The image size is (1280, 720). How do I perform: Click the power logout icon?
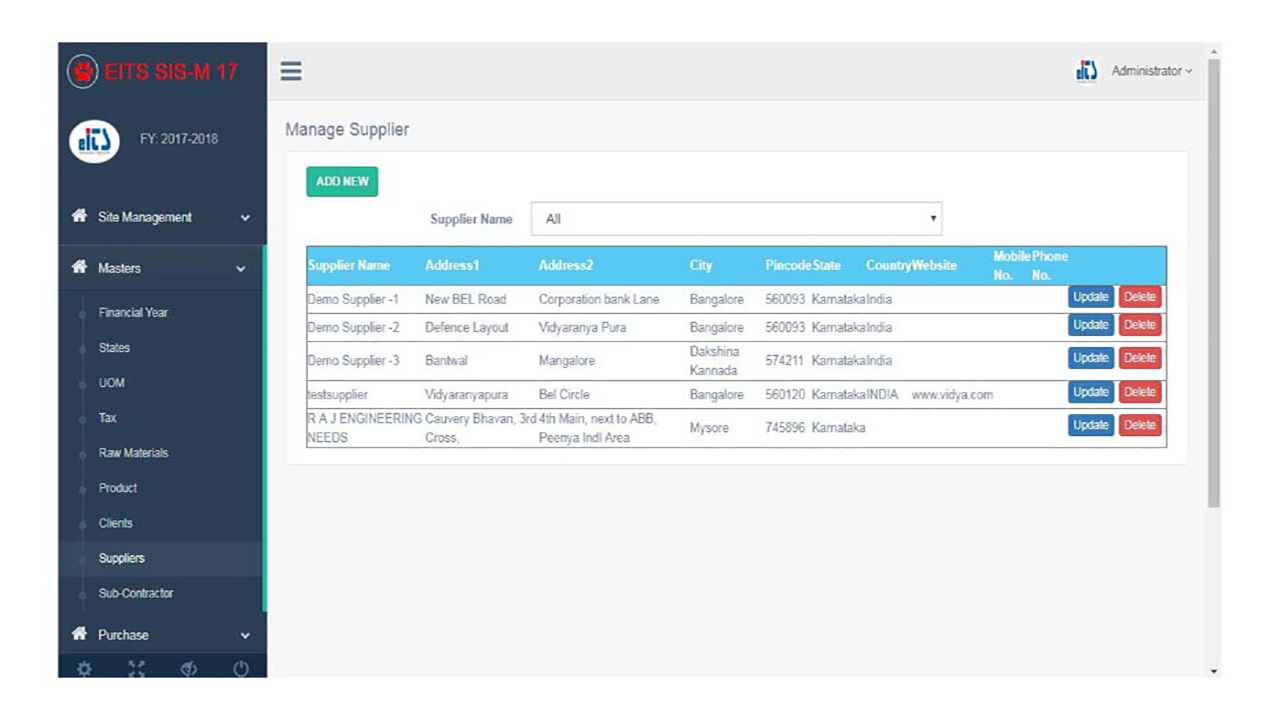[x=241, y=670]
